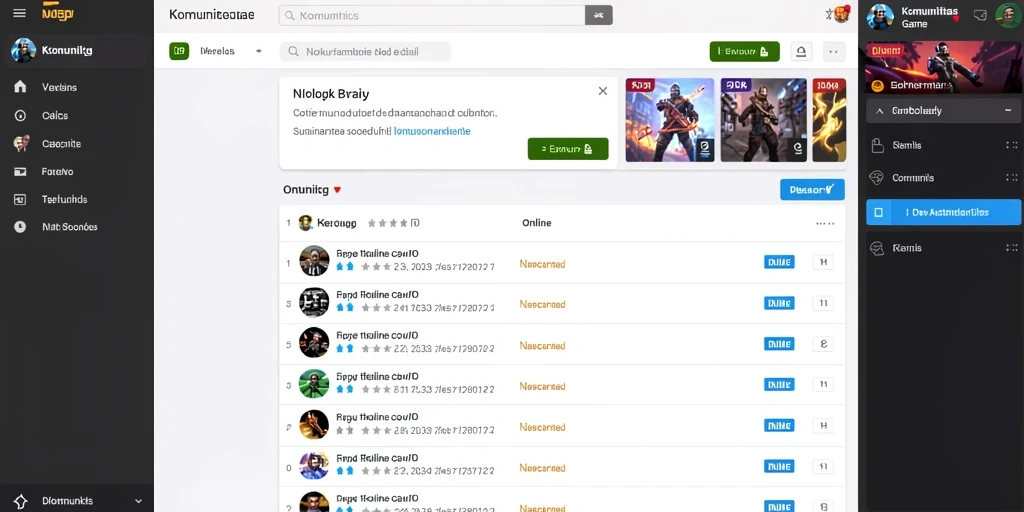This screenshot has width=1024, height=512.
Task: Click the green Eenourr button in banner
Action: (x=568, y=149)
